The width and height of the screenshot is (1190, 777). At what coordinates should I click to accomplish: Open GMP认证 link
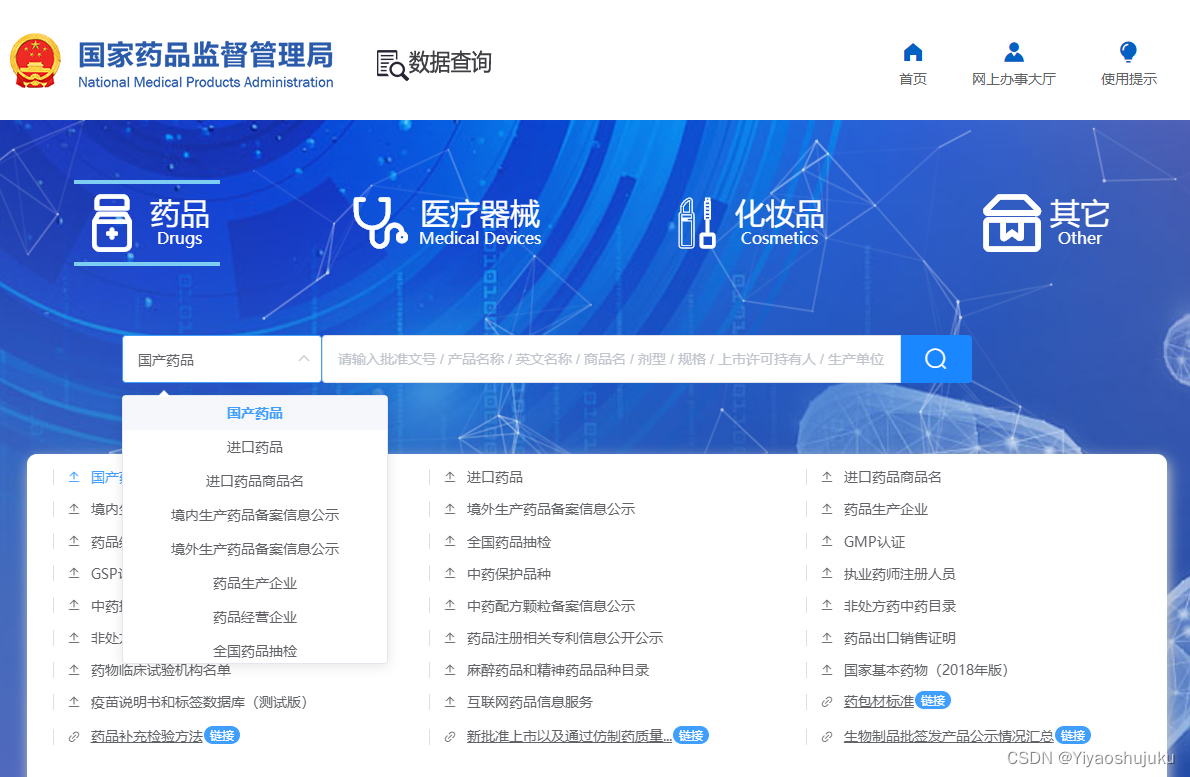click(874, 542)
